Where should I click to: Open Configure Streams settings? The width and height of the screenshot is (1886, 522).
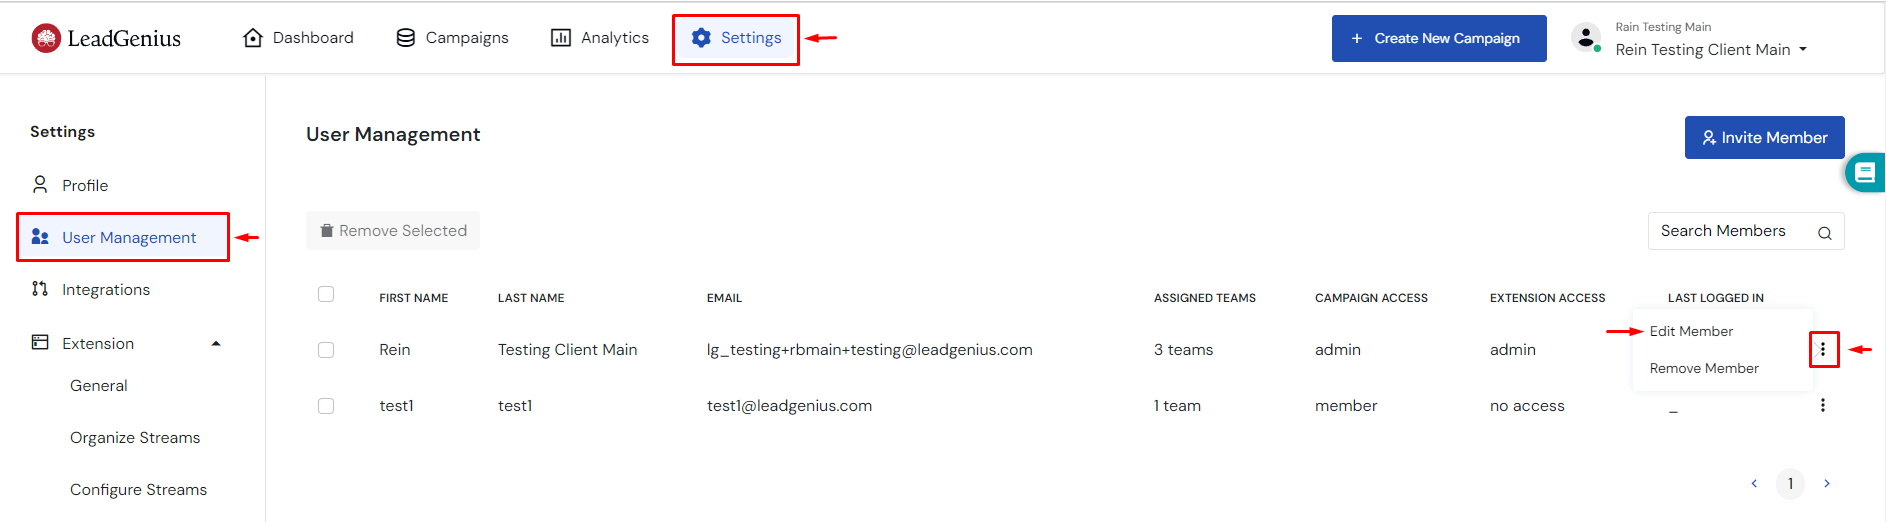pyautogui.click(x=138, y=489)
